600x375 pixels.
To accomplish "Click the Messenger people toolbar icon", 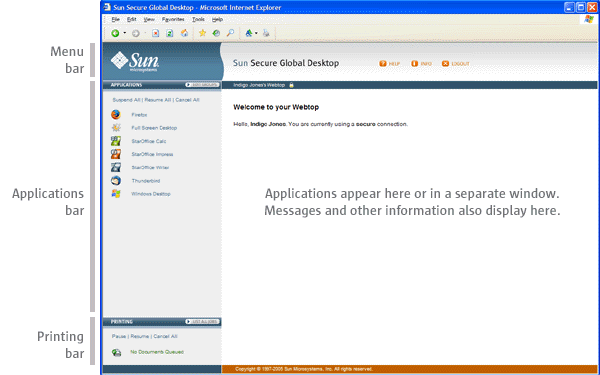I will 249,33.
